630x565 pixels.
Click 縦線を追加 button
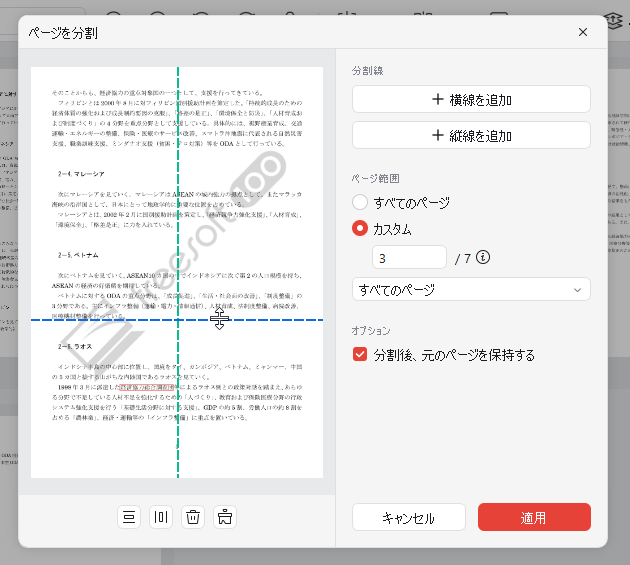click(x=471, y=135)
